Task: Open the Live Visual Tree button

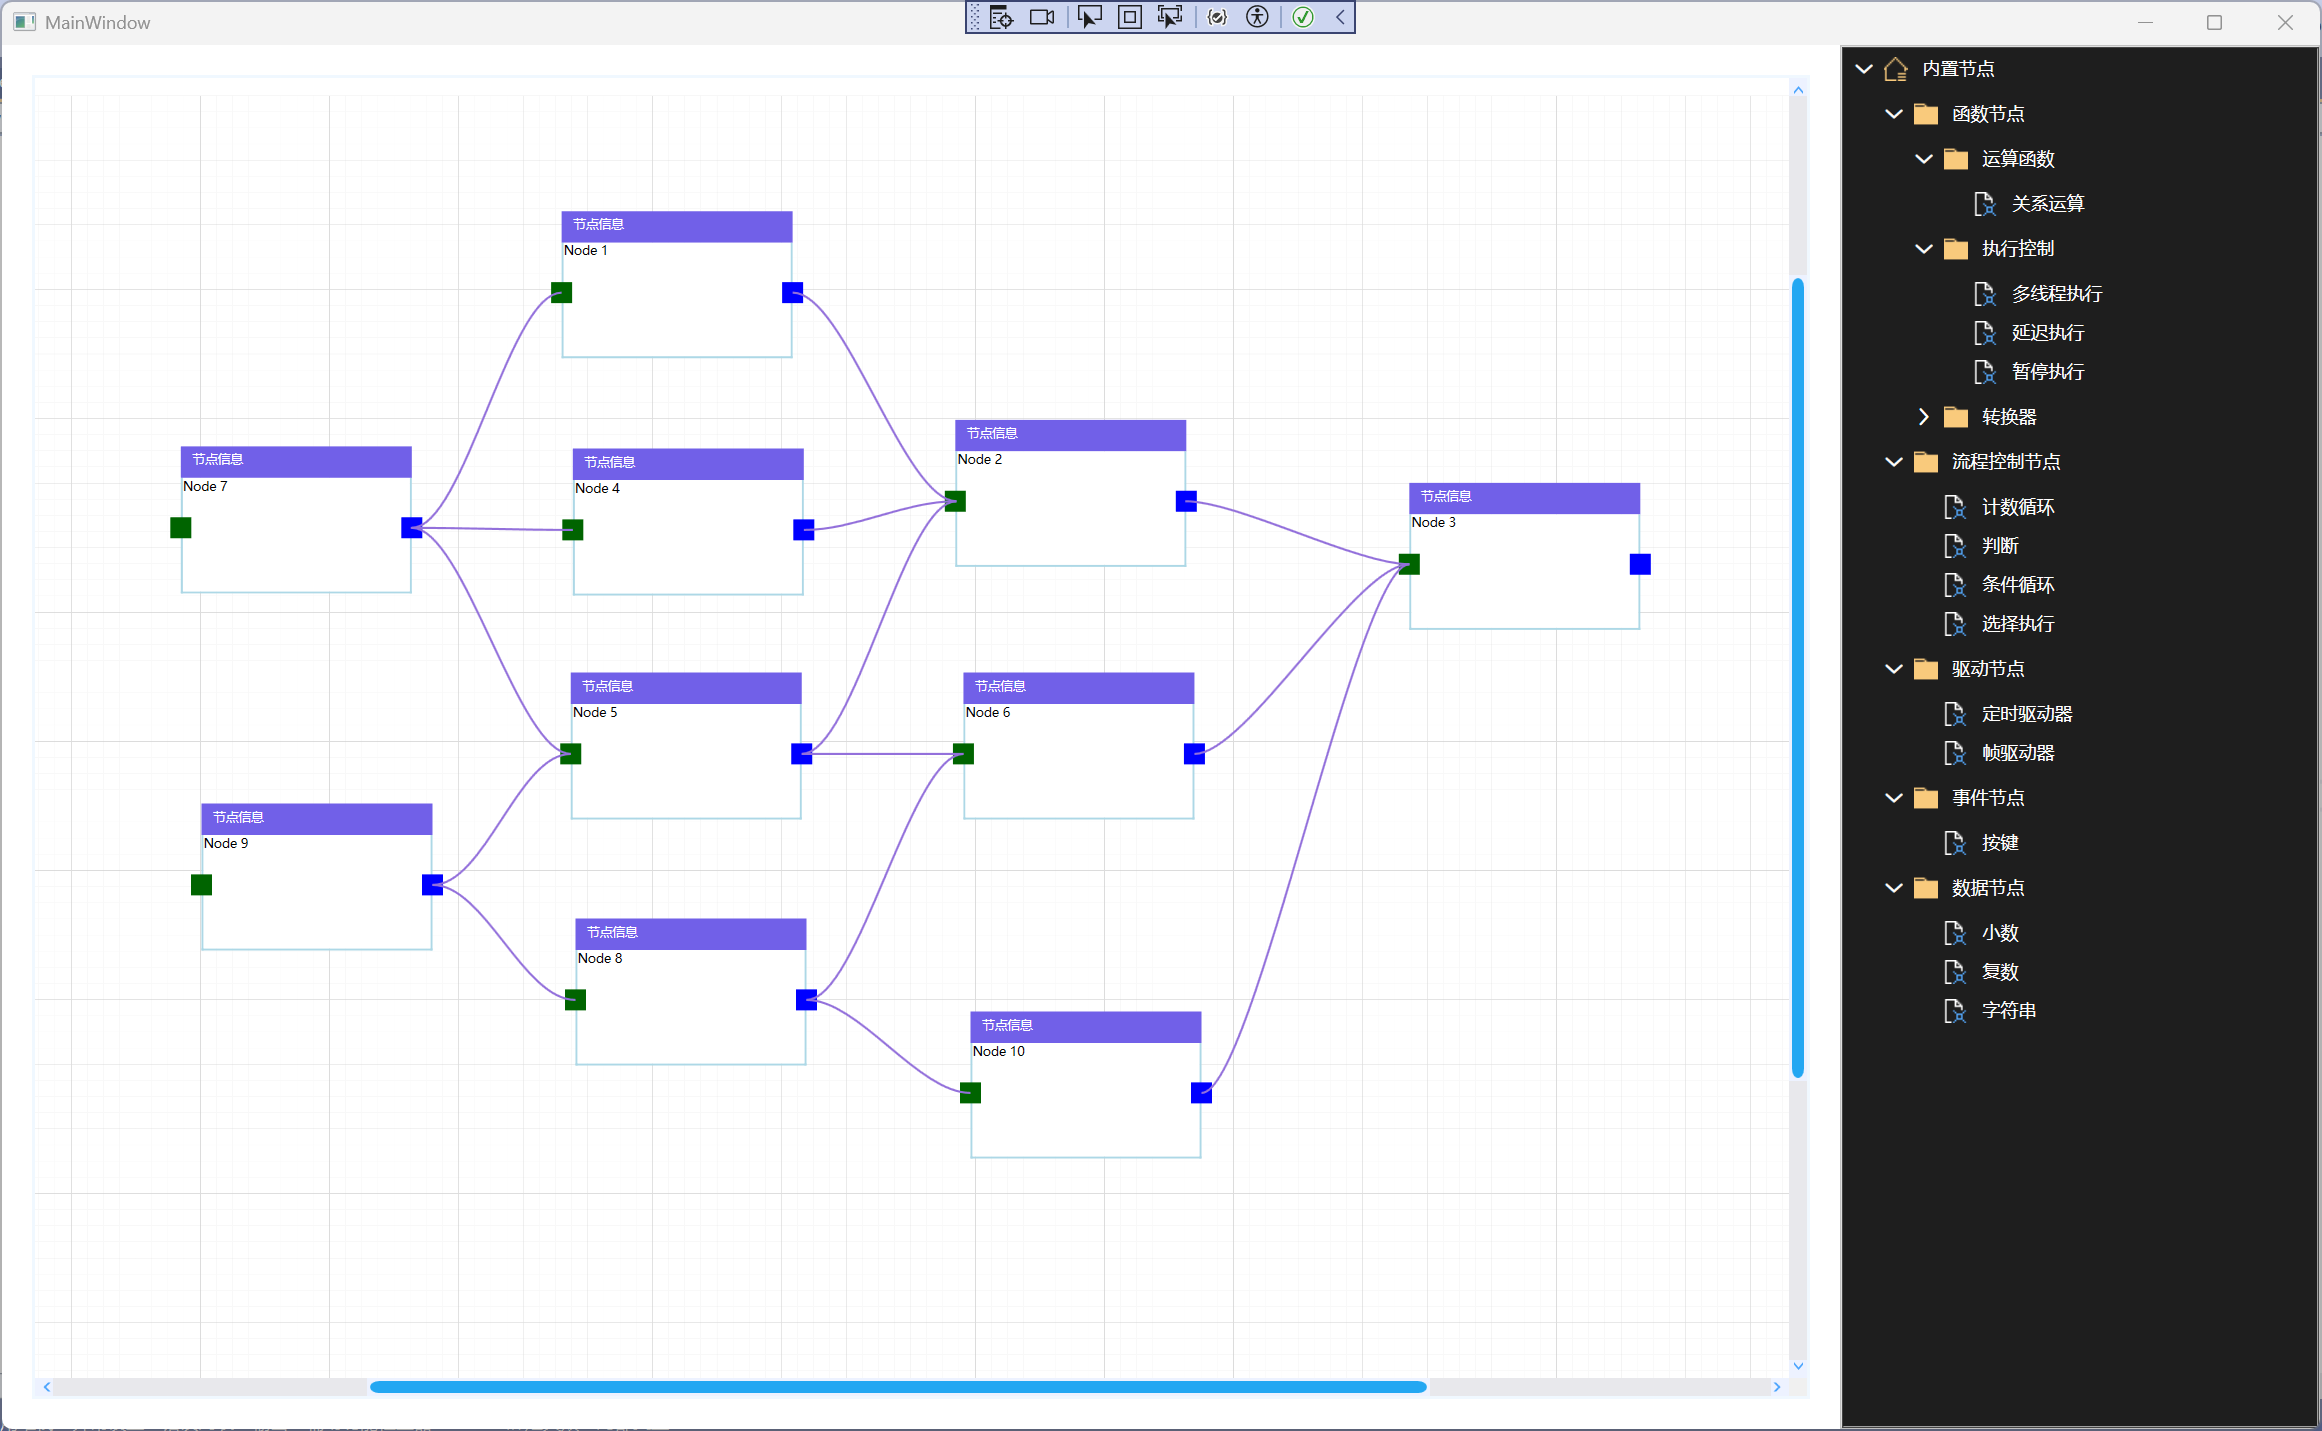Action: tap(1001, 17)
